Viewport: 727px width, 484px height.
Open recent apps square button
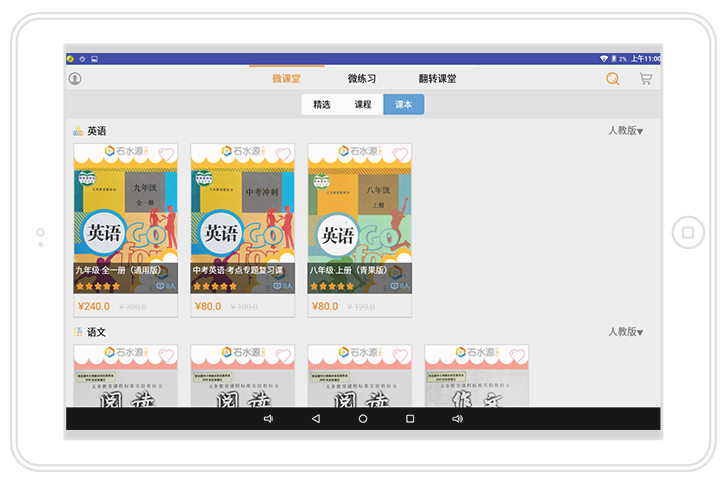pos(410,419)
